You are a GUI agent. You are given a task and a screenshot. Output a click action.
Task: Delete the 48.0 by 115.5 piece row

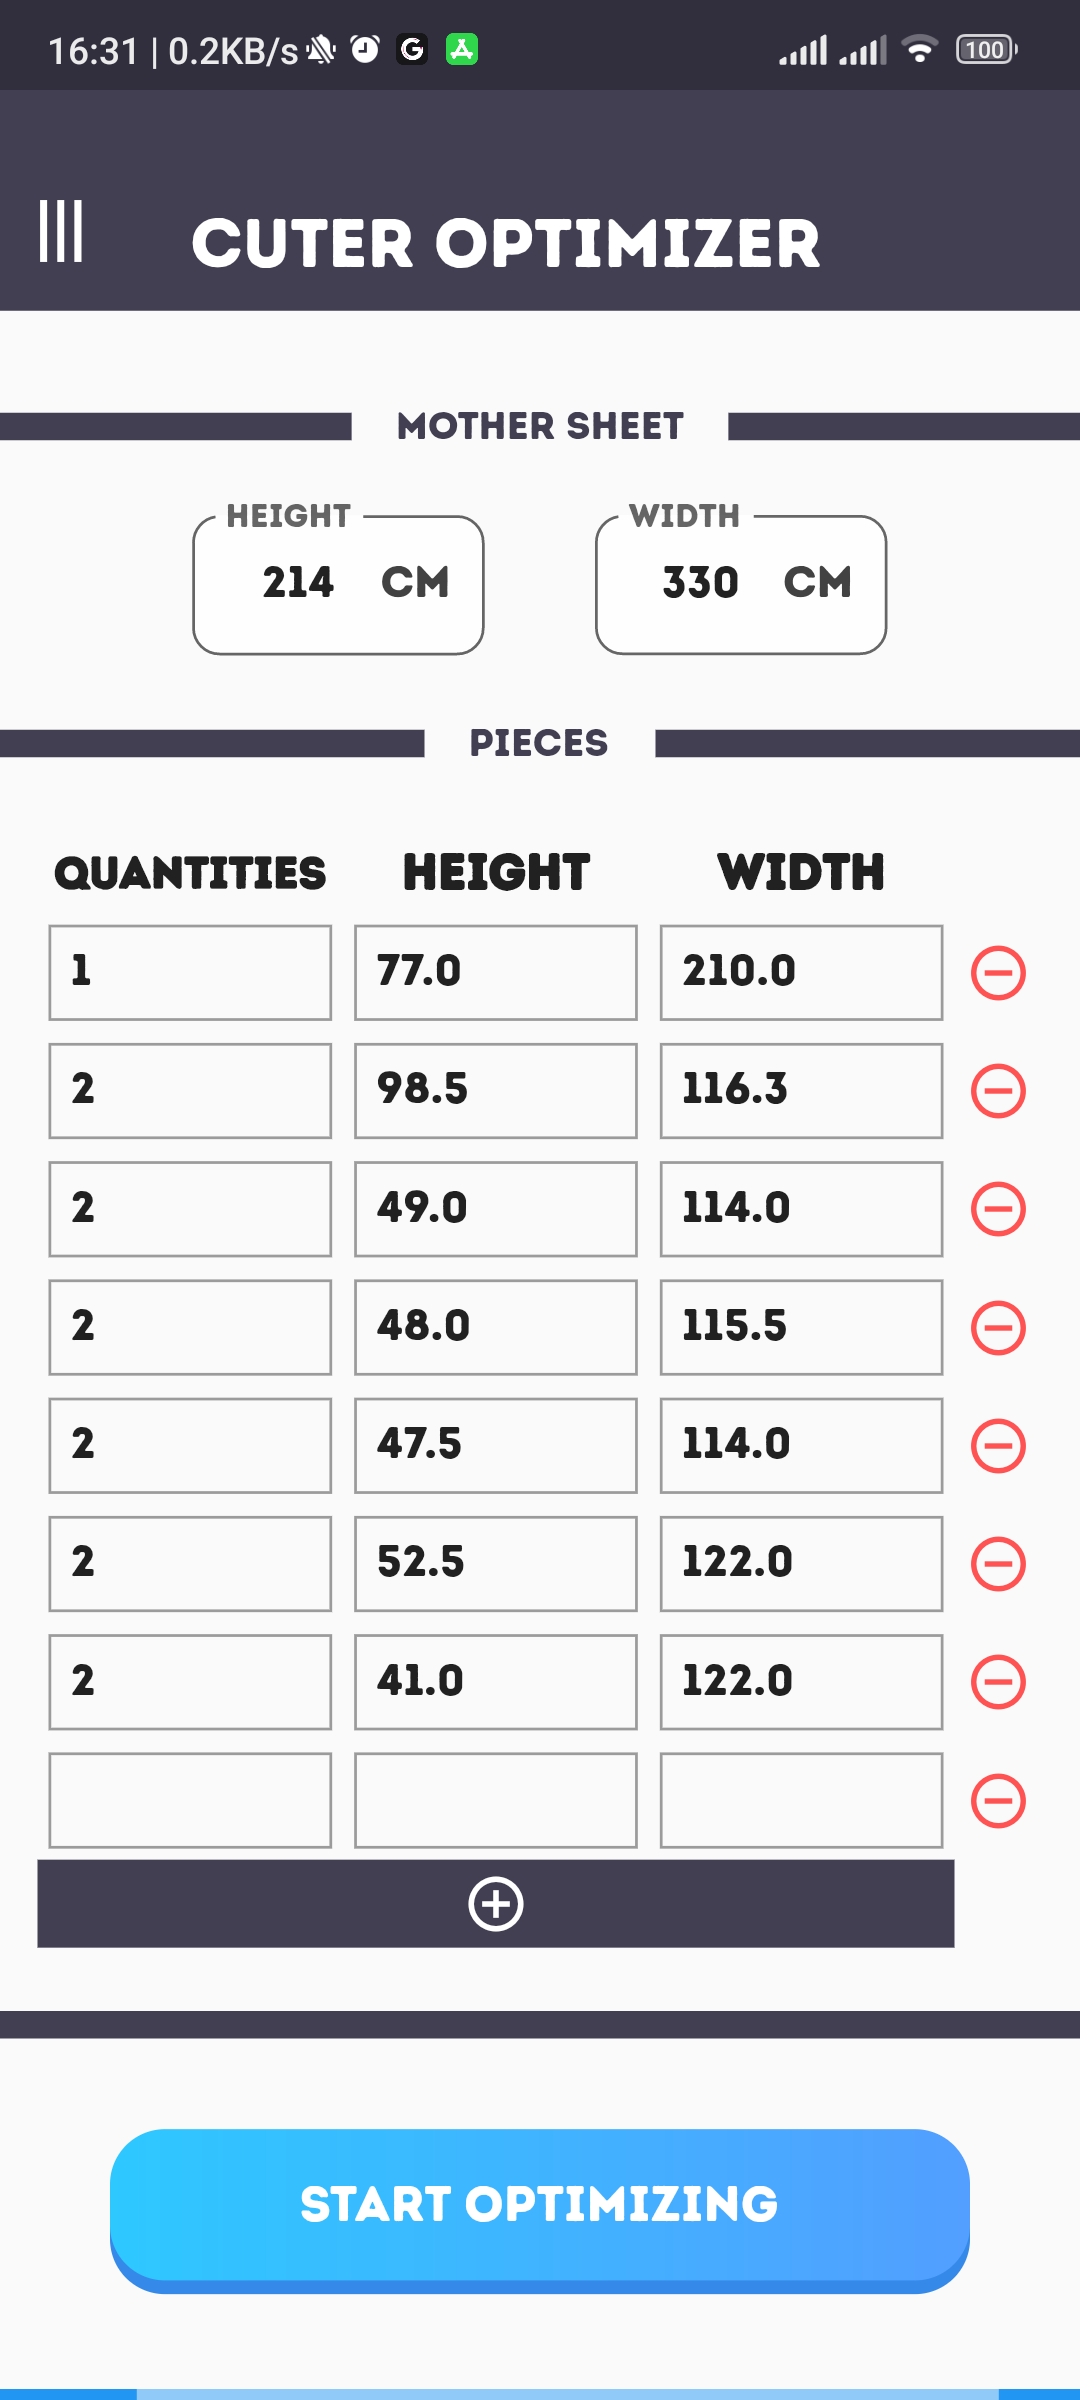998,1328
